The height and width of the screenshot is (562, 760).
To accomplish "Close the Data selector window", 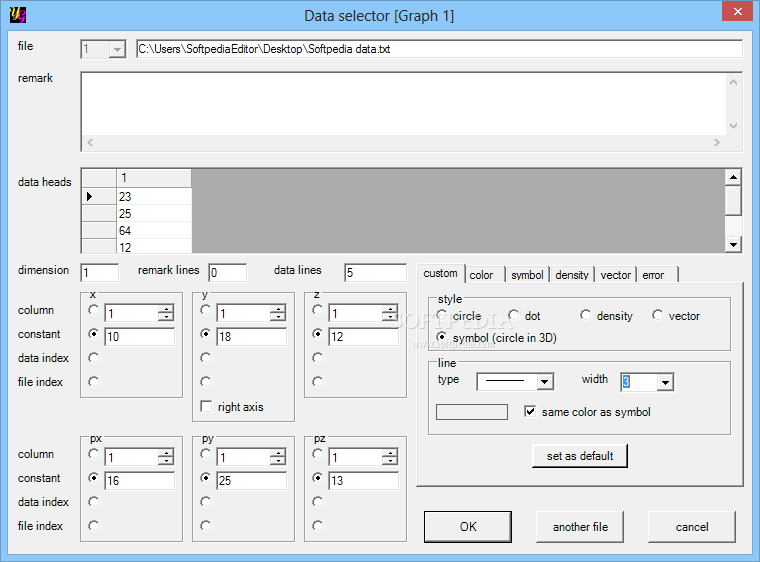I will (737, 12).
